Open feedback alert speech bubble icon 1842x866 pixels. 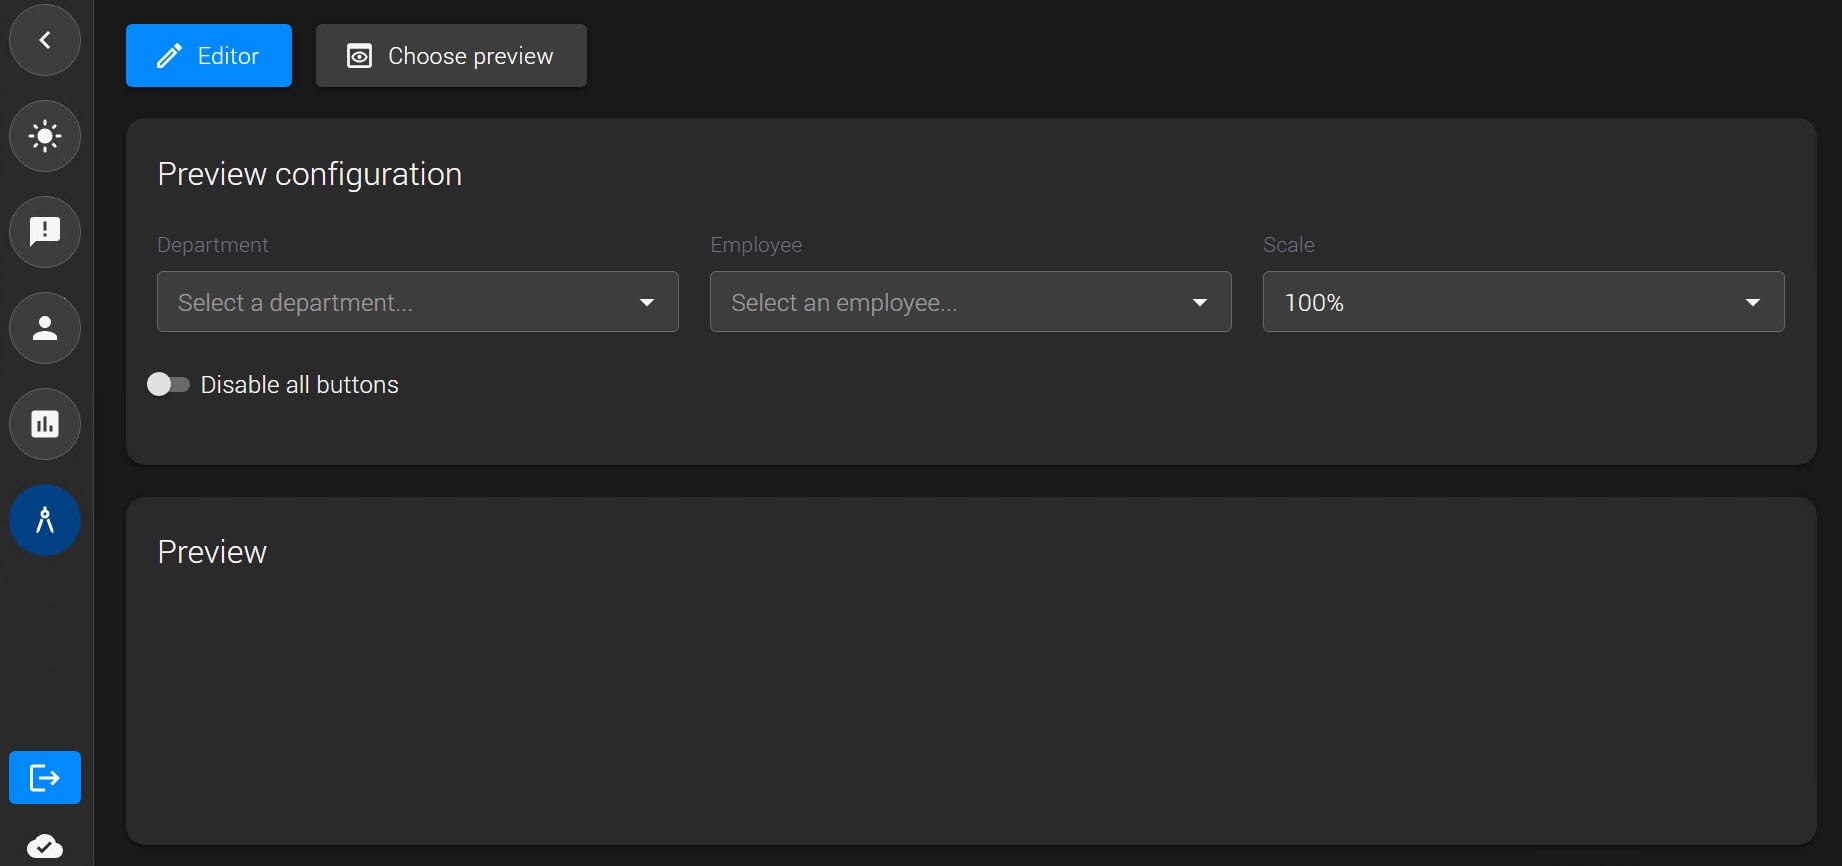coord(45,232)
